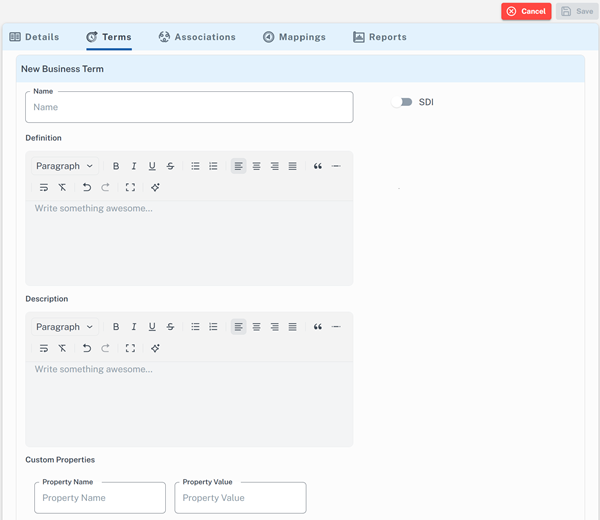Click the red Cancel button

pos(526,11)
